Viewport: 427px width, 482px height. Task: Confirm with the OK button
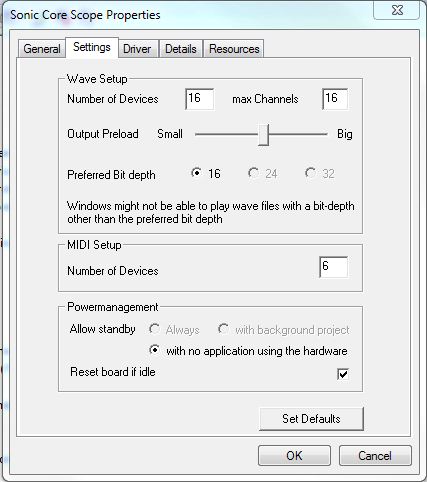294,456
